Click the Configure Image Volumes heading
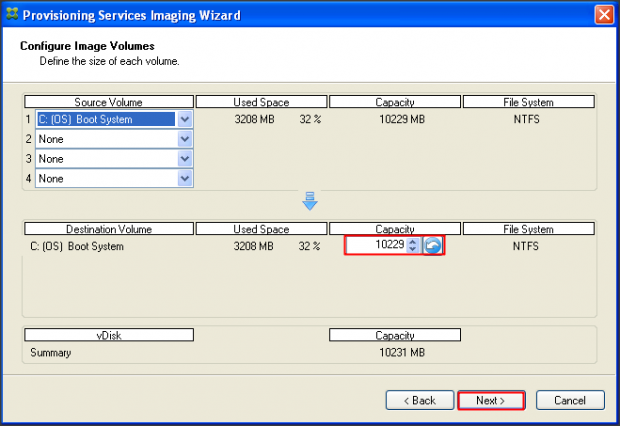 (87, 46)
